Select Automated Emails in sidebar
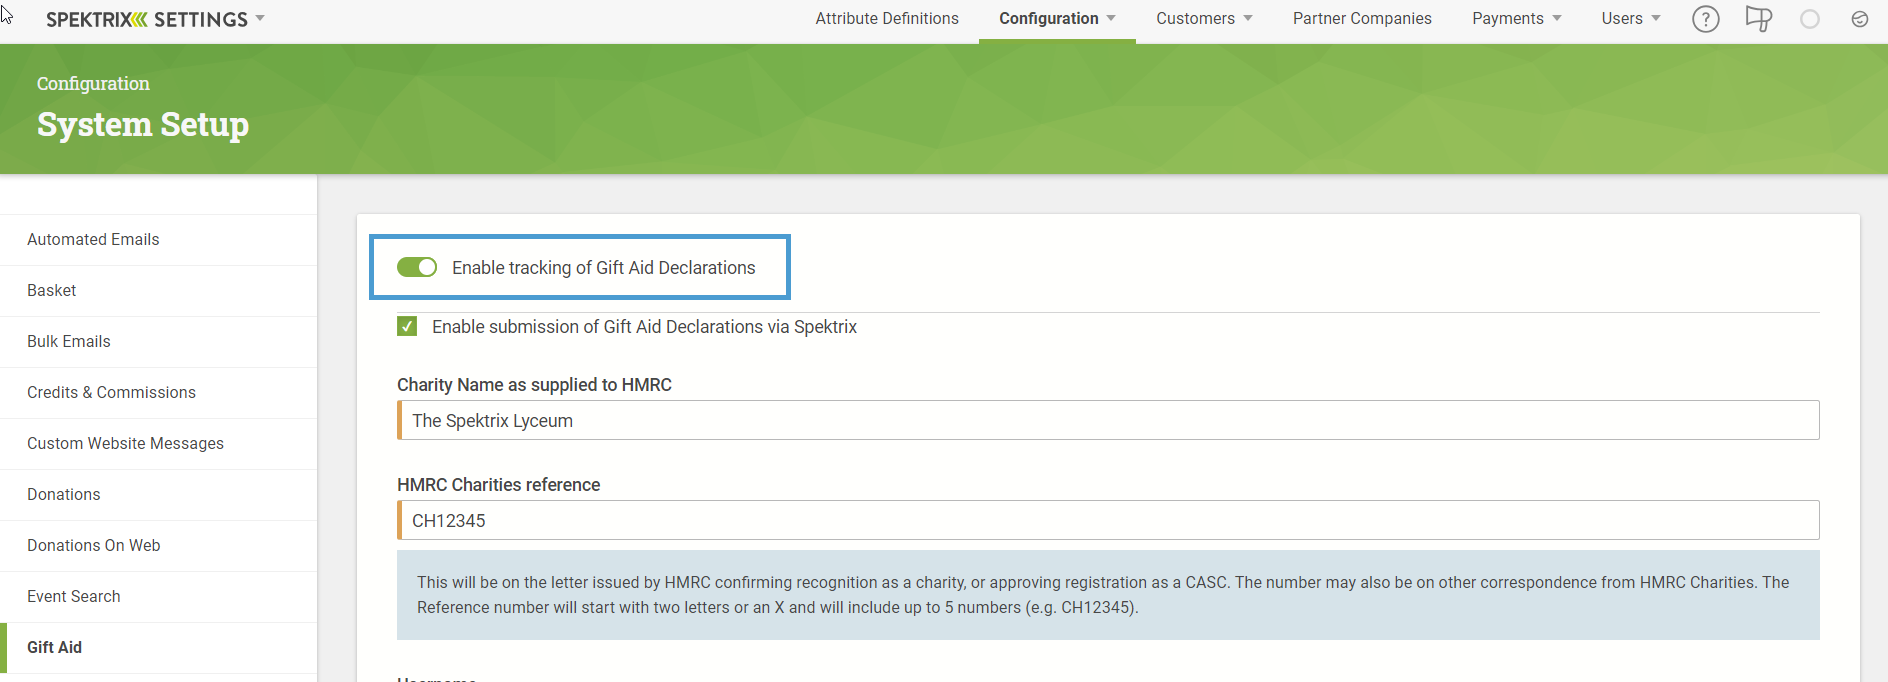The height and width of the screenshot is (682, 1888). [159, 240]
